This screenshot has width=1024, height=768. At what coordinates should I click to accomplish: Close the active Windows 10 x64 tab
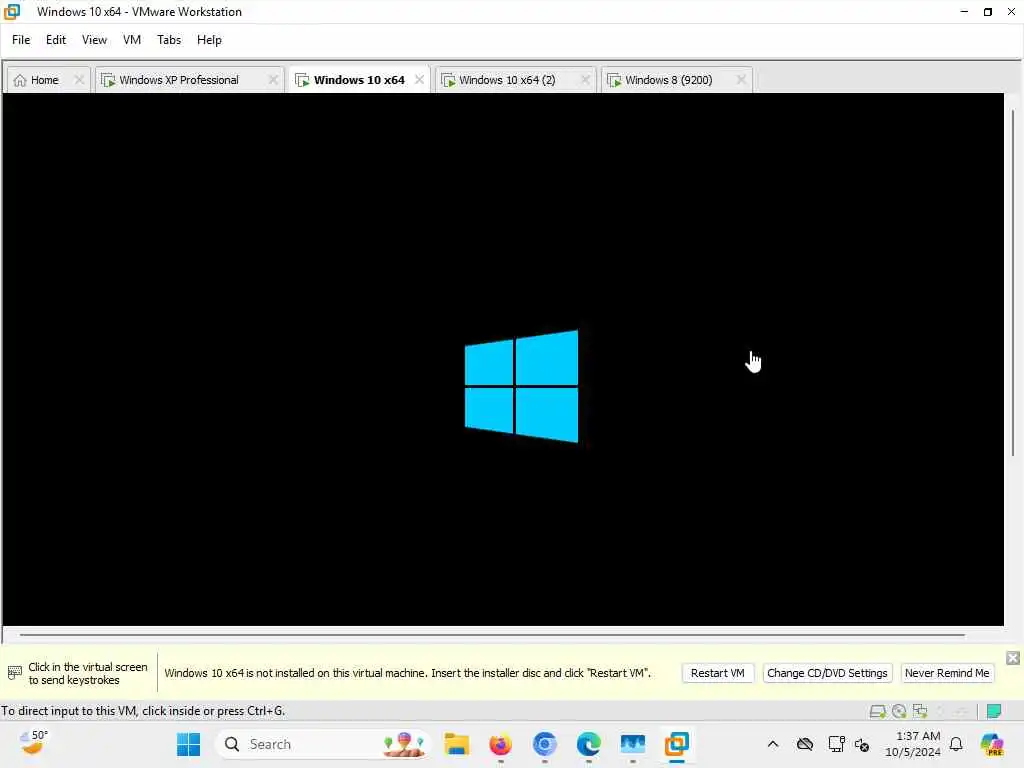[419, 80]
